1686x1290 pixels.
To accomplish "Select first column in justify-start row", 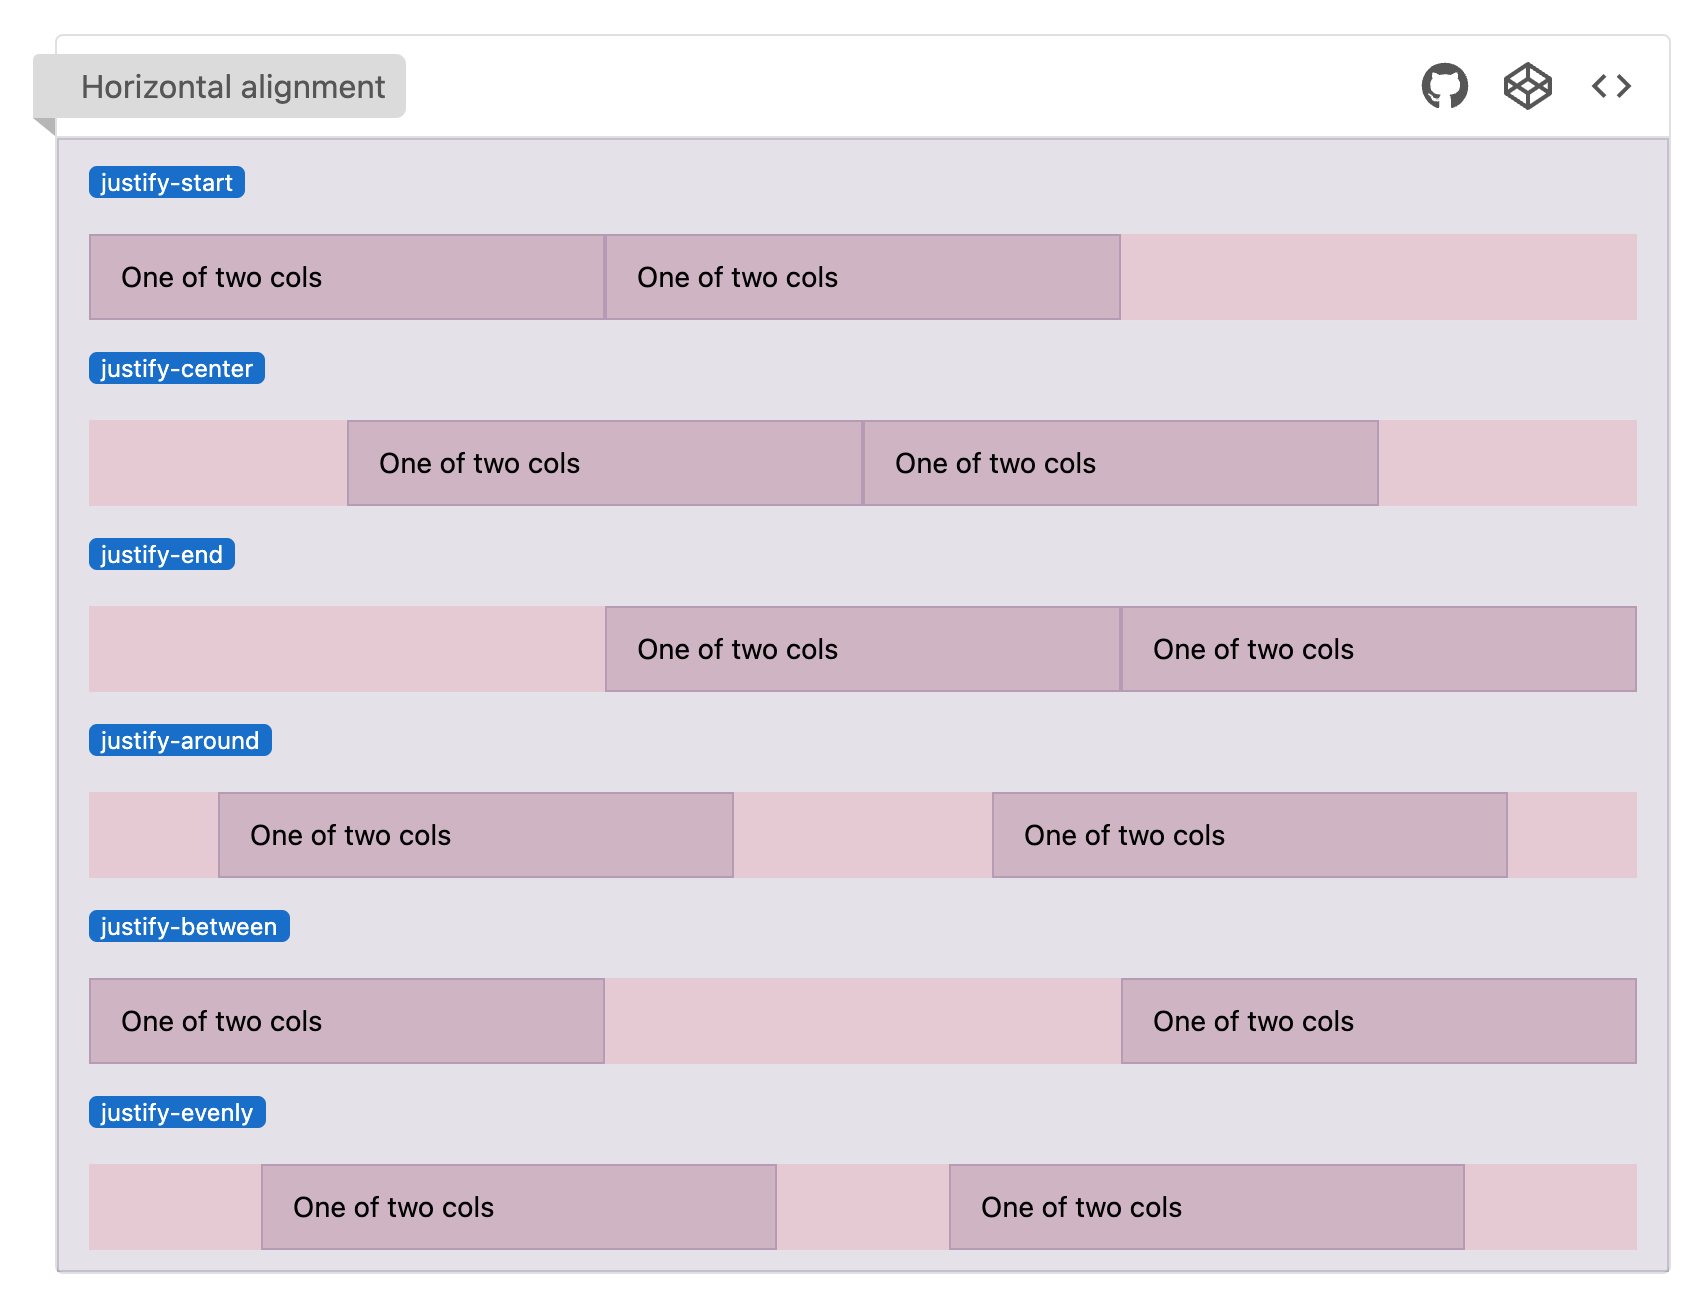I will click(x=347, y=277).
